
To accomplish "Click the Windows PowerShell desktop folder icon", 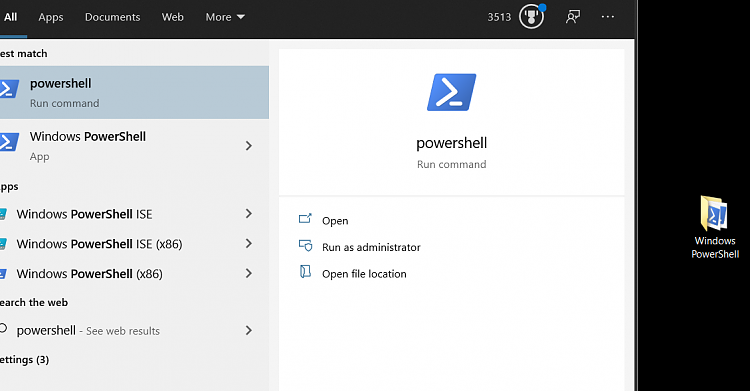I will [x=715, y=213].
